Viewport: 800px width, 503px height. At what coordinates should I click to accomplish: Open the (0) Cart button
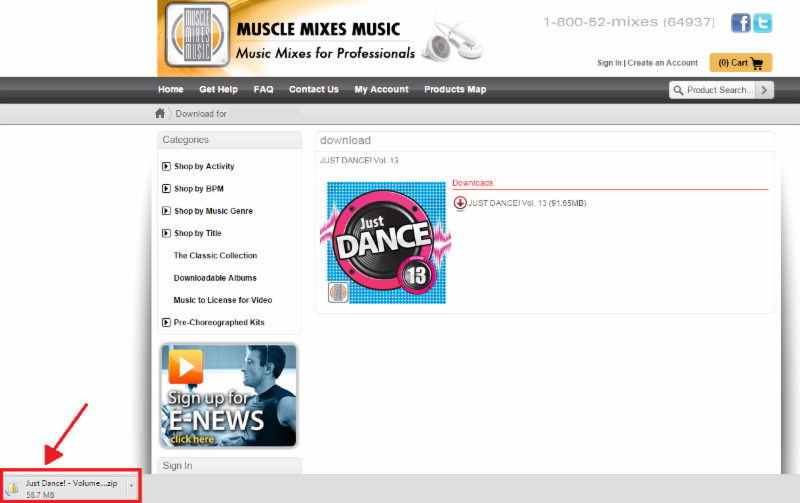pyautogui.click(x=740, y=63)
